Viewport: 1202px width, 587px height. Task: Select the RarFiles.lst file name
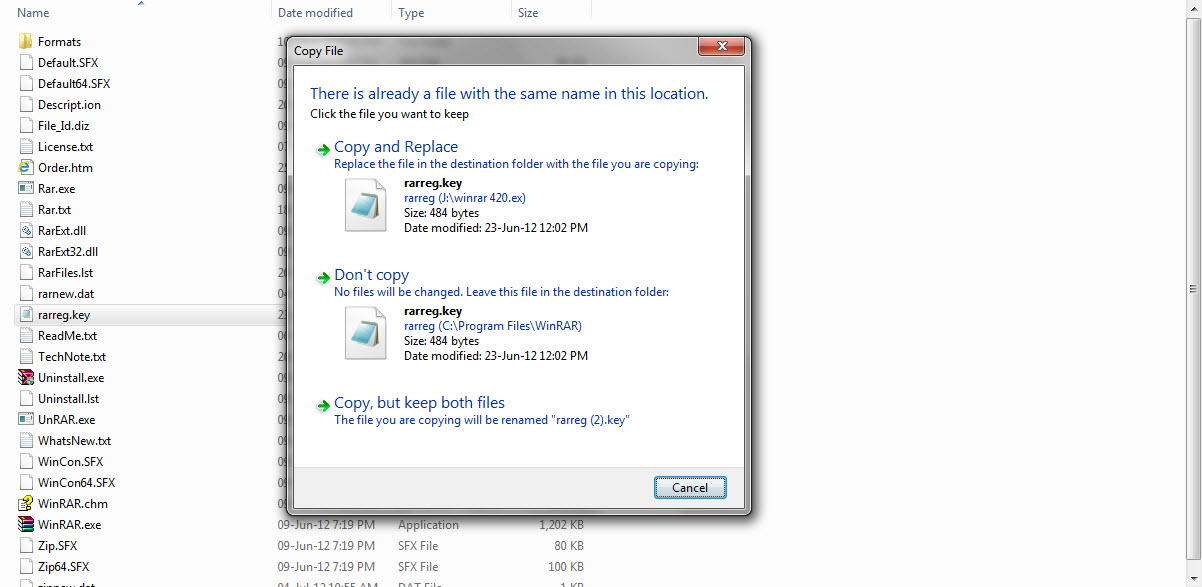[x=65, y=273]
